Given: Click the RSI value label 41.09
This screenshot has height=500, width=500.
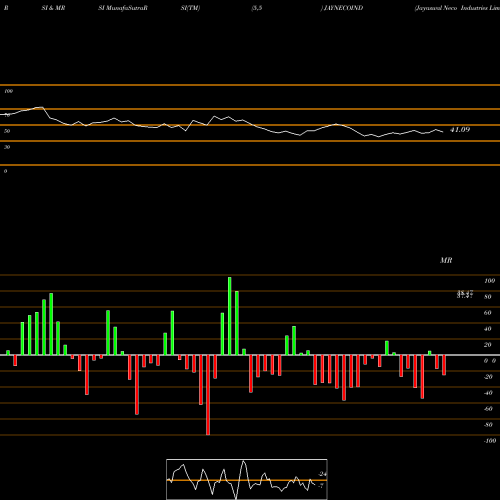Looking at the screenshot, I should coord(460,130).
